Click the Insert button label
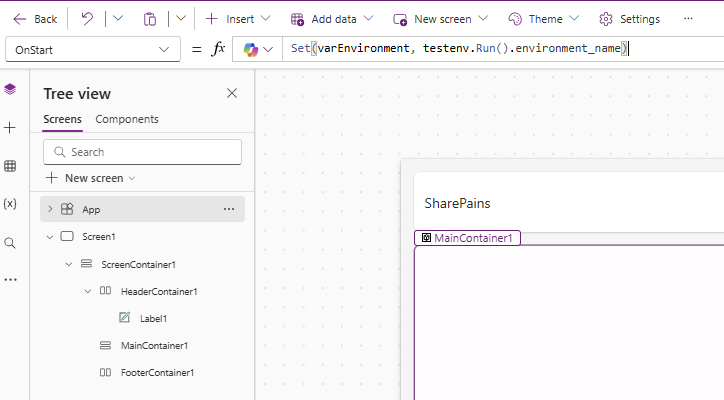This screenshot has height=400, width=724. (240, 19)
